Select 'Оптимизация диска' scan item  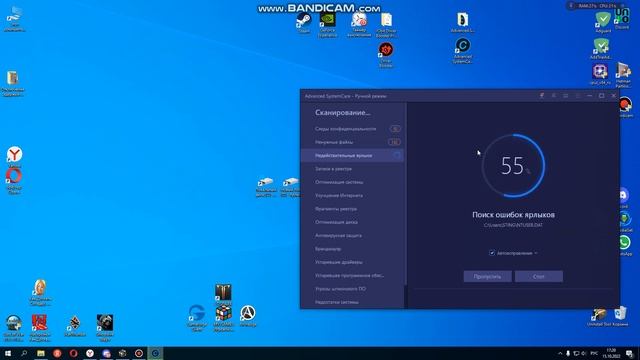click(x=352, y=222)
